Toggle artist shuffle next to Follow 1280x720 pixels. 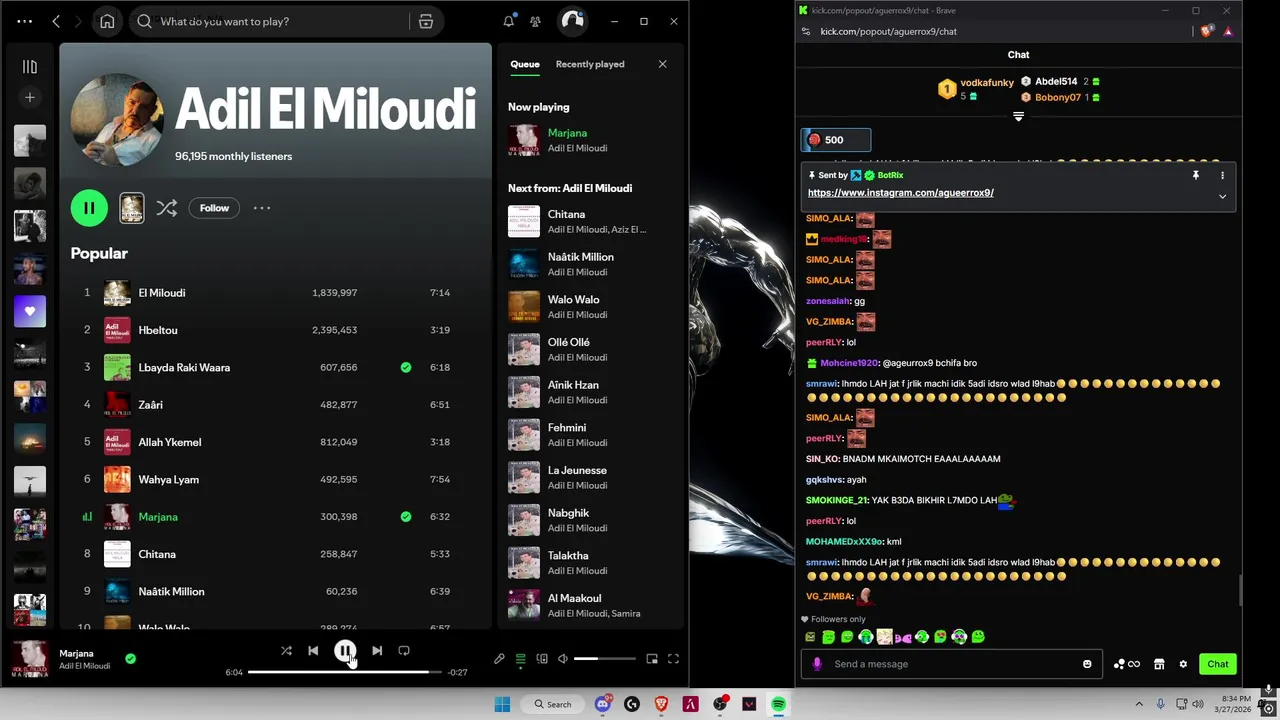click(x=166, y=208)
